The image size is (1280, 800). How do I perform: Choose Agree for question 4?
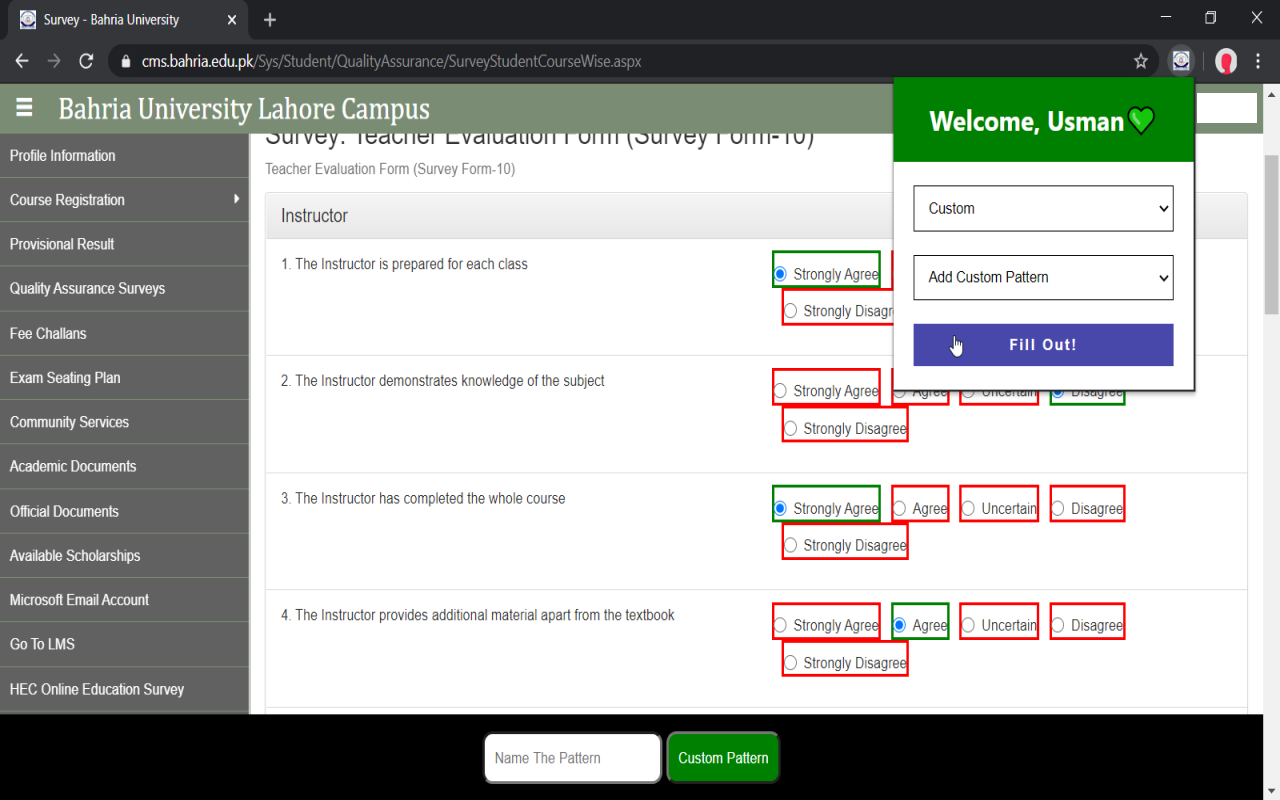[899, 625]
